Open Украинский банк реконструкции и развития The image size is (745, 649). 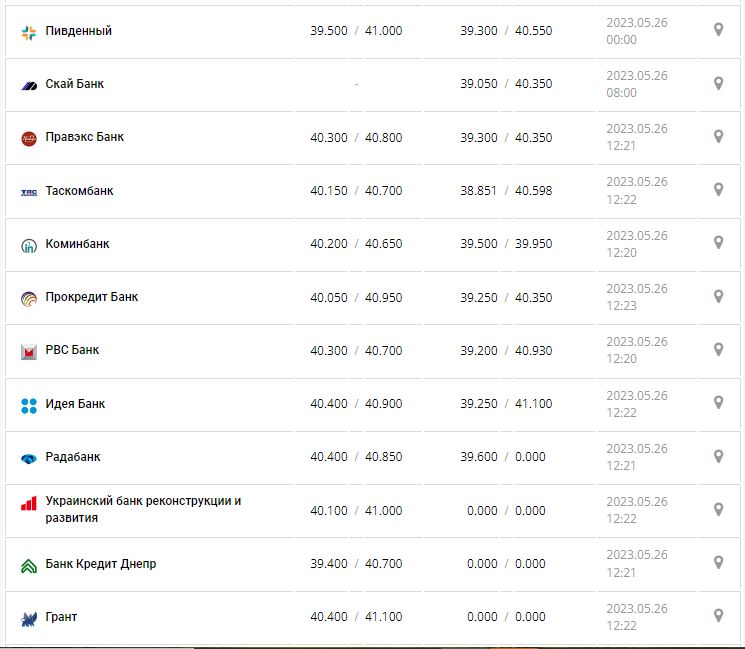click(x=143, y=509)
